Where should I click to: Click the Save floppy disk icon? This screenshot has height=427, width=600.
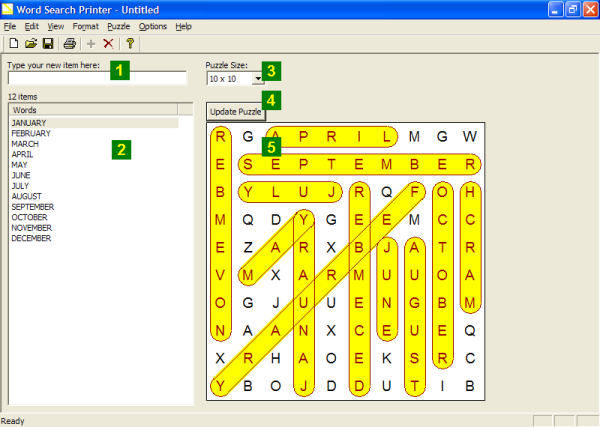(48, 44)
